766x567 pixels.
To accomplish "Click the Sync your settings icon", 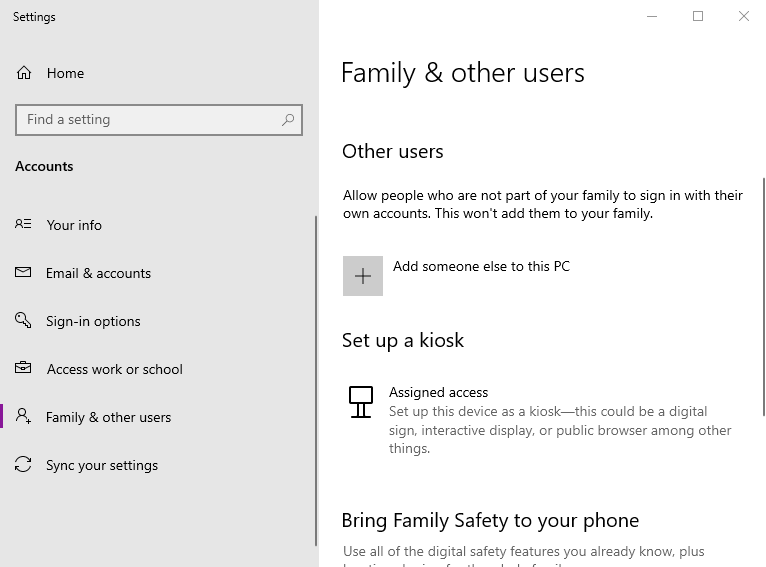I will [23, 465].
